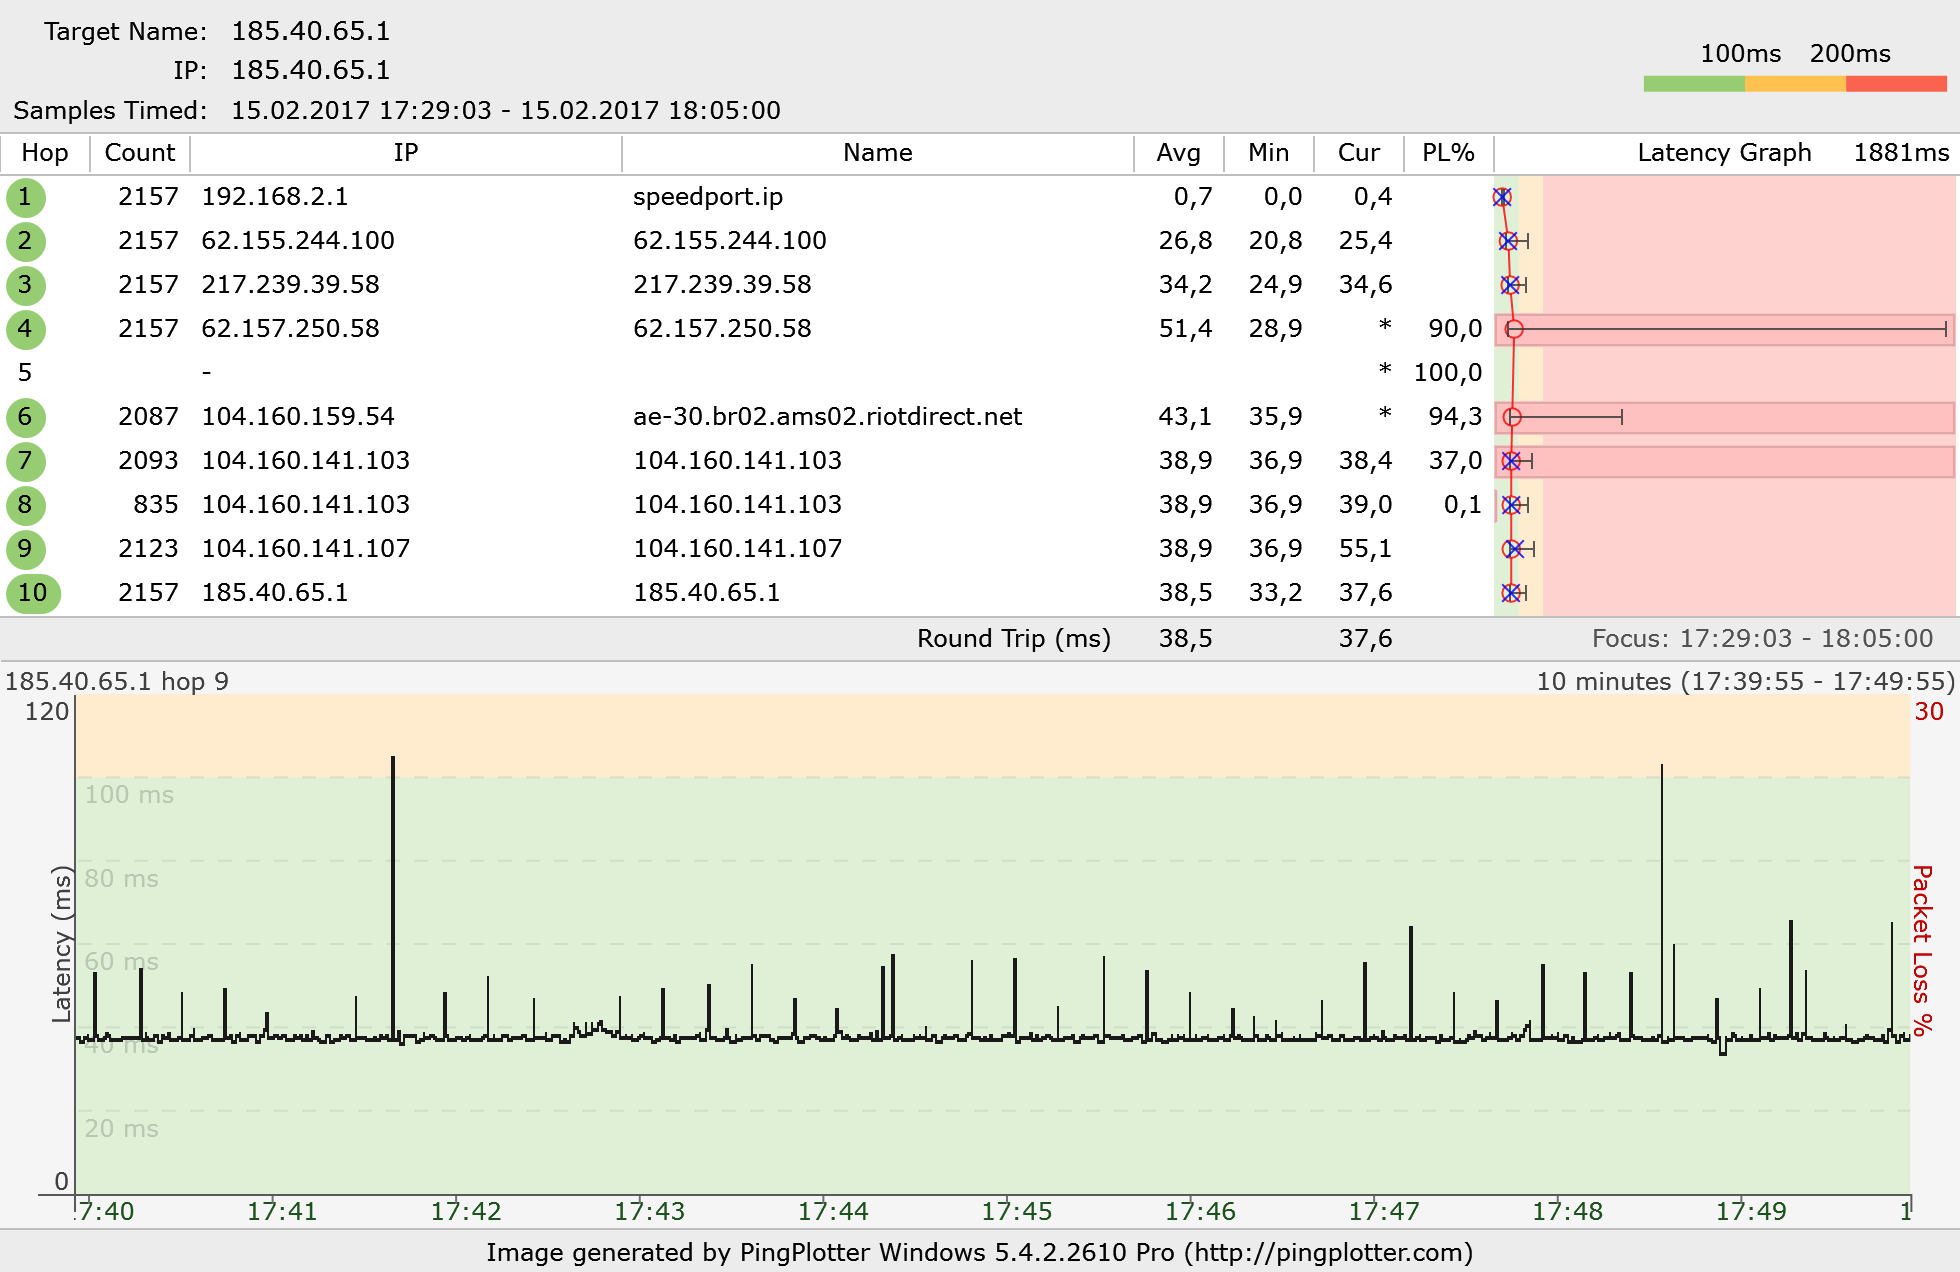
Task: Click the green hop 6 circle icon
Action: point(25,417)
